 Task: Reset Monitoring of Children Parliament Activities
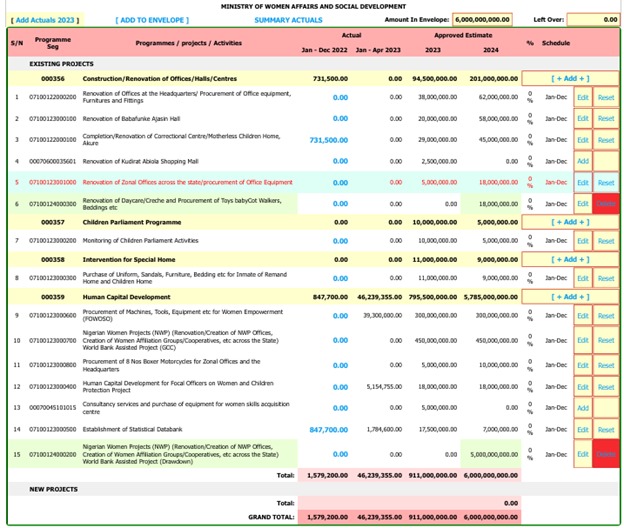coord(606,241)
